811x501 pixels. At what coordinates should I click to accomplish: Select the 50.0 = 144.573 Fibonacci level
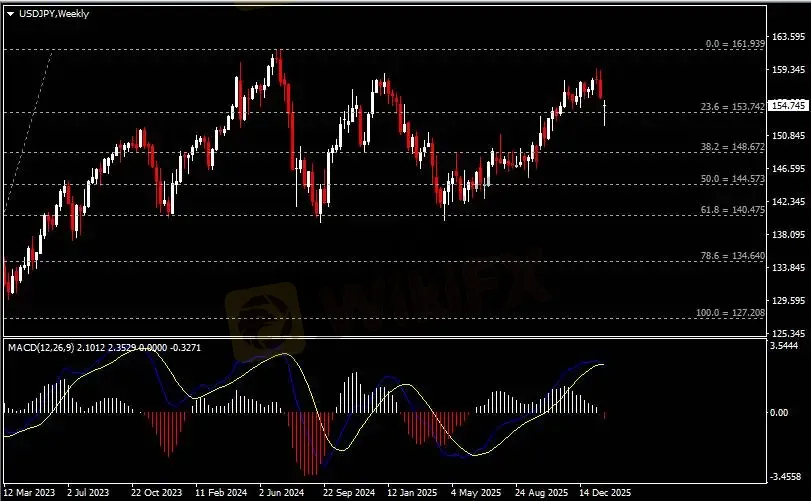tap(735, 179)
